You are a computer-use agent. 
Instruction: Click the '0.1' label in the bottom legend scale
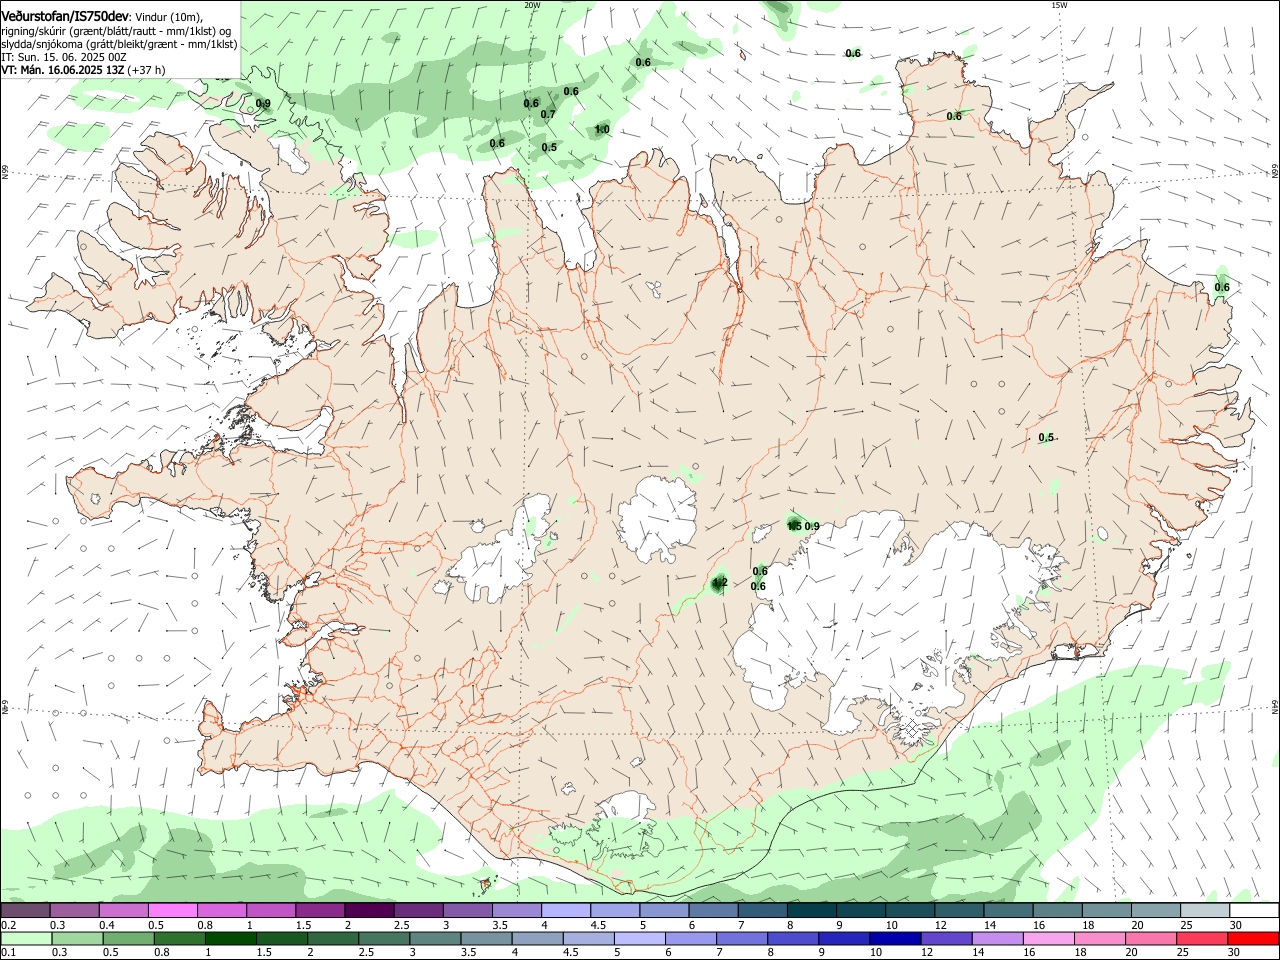point(8,953)
